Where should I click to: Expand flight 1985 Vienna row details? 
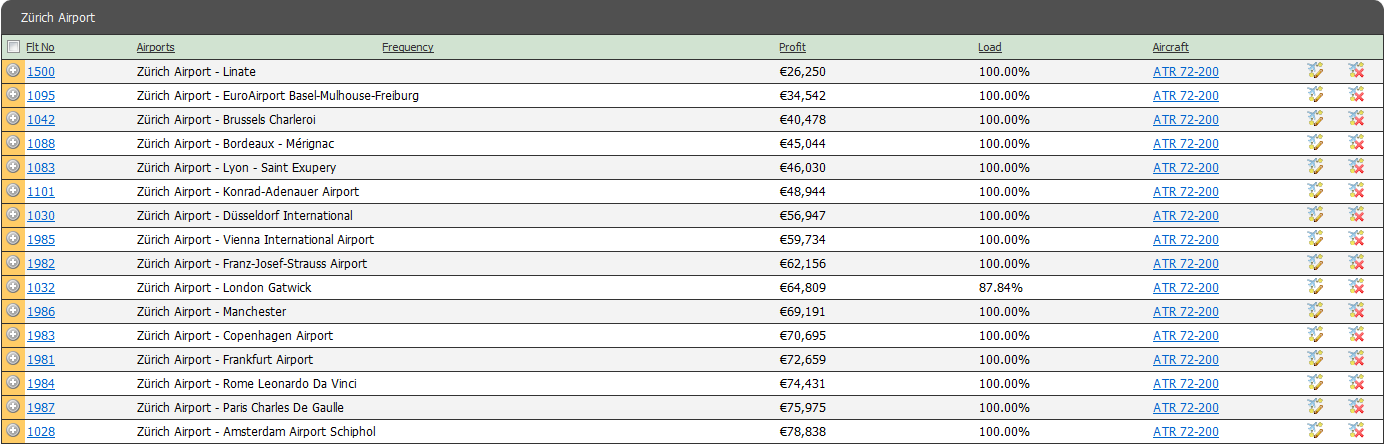pyautogui.click(x=13, y=238)
